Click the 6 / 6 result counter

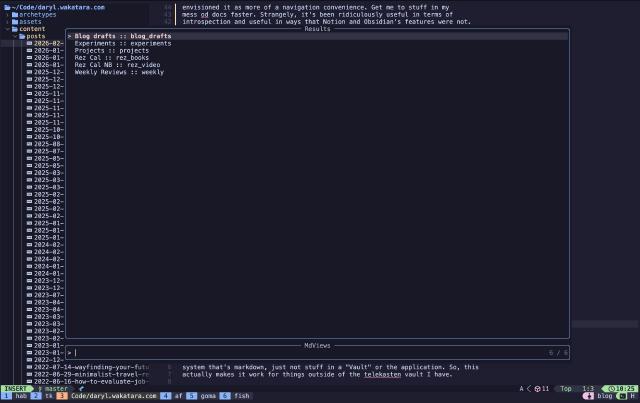coord(558,353)
